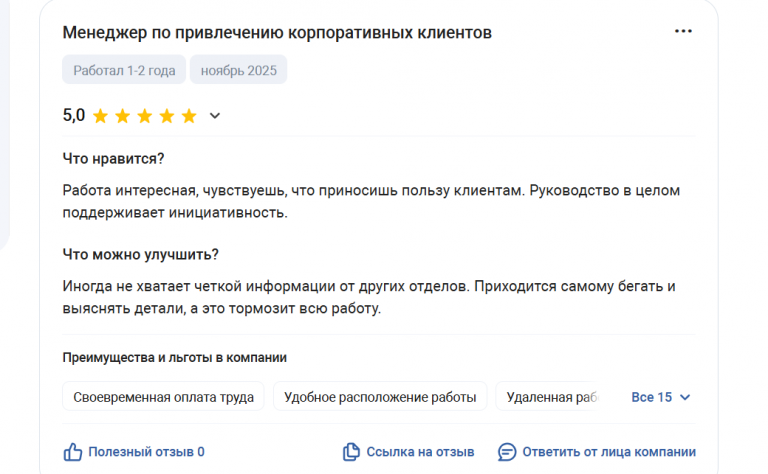Click the chevron next to 'Все 15'
Viewport: 768px width, 474px height.
(x=685, y=397)
